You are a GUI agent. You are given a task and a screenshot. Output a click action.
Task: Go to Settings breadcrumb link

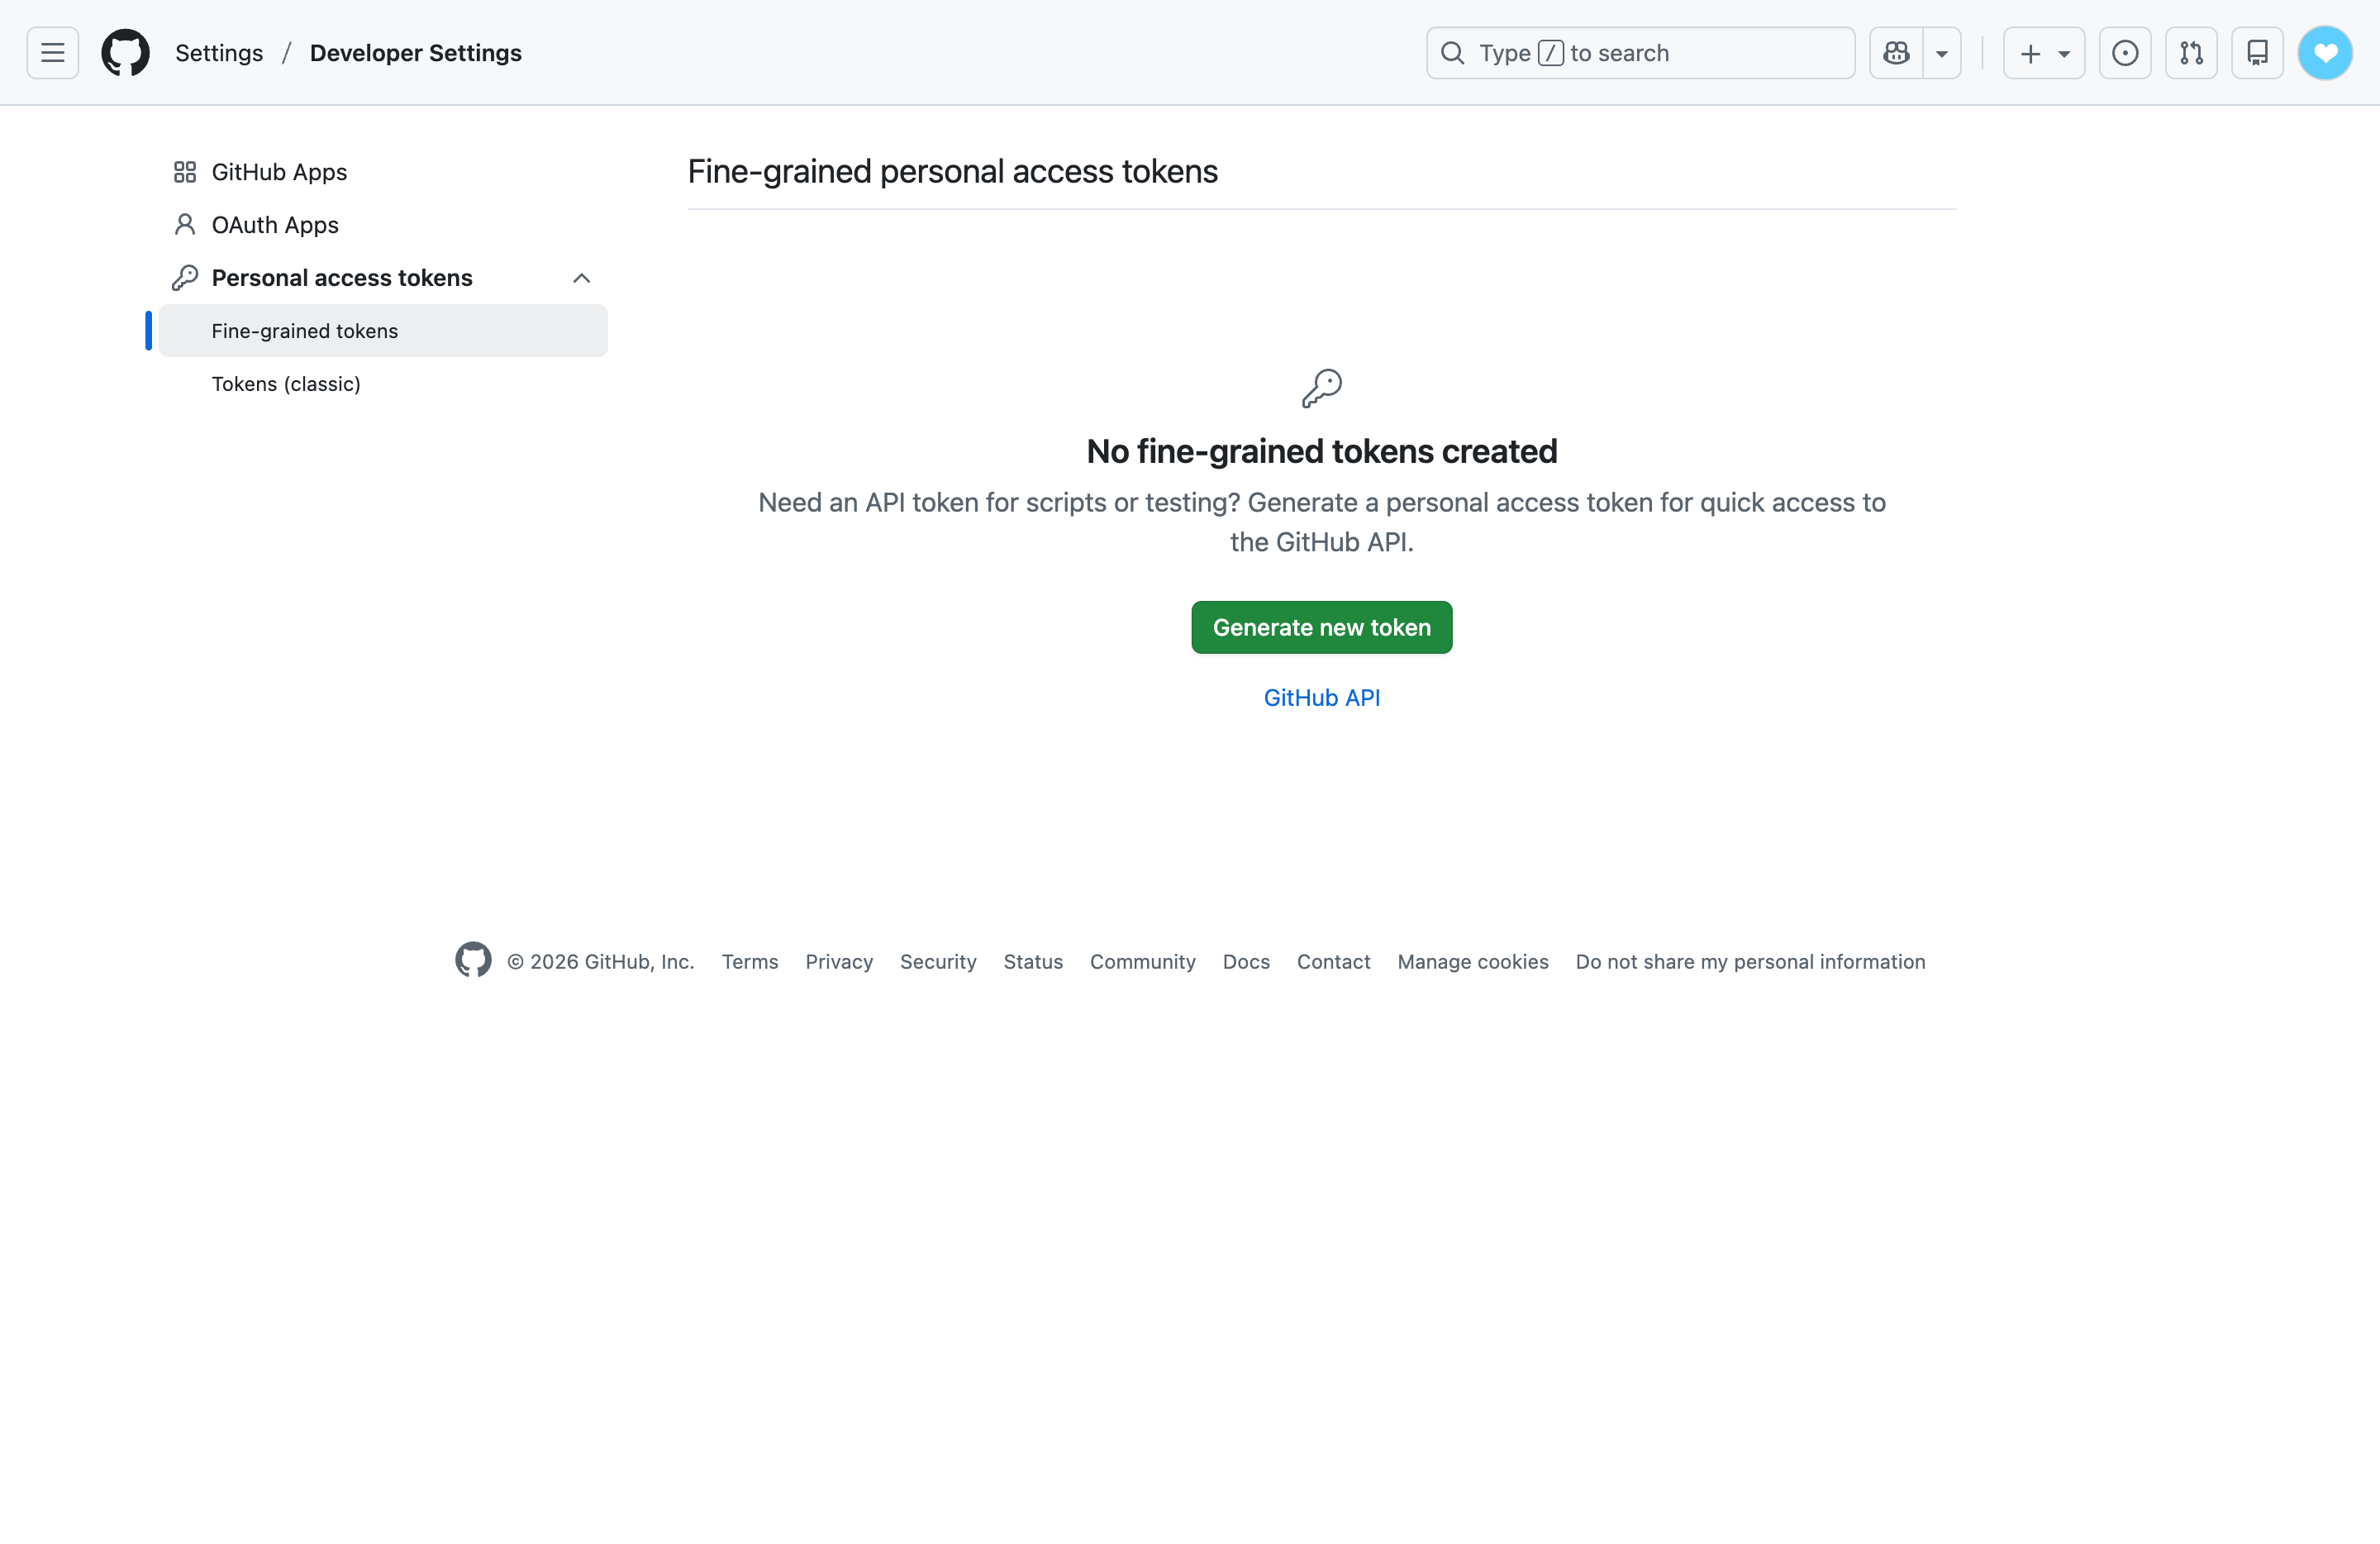point(219,53)
